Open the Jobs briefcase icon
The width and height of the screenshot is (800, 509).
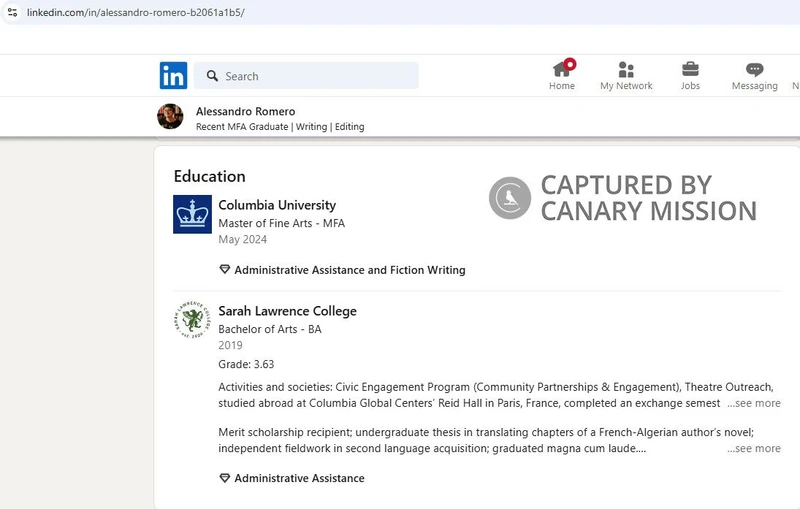(690, 69)
